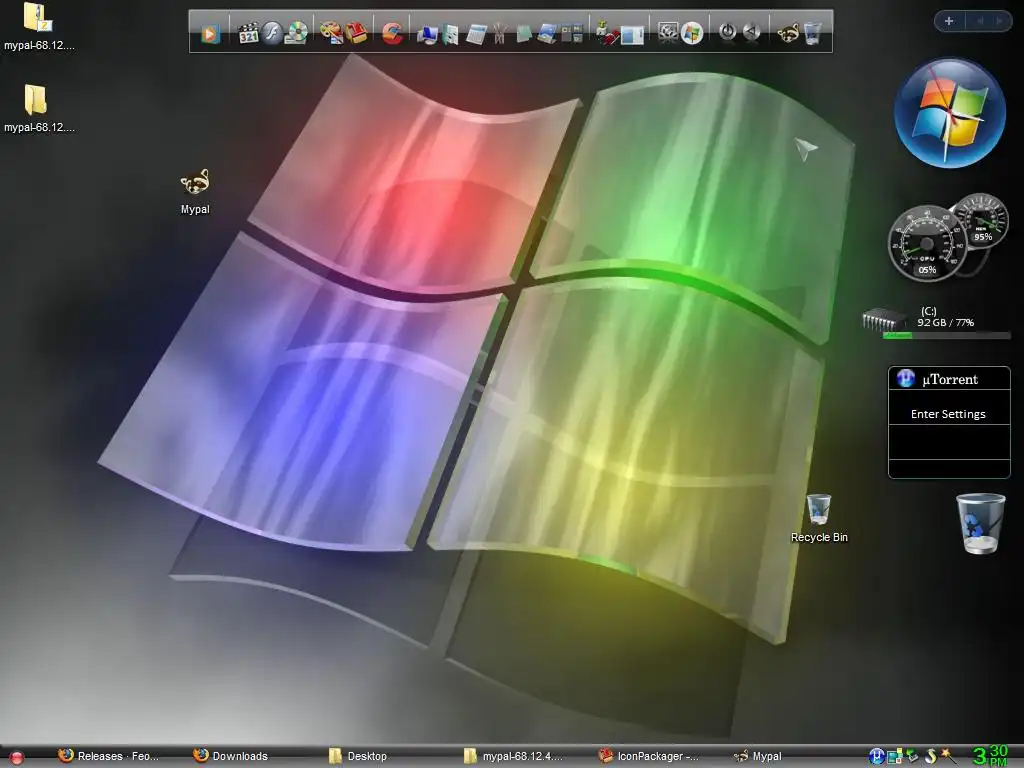Open the control panel tiles icon in dock
Screen dimensions: 1024x768
(x=571, y=33)
